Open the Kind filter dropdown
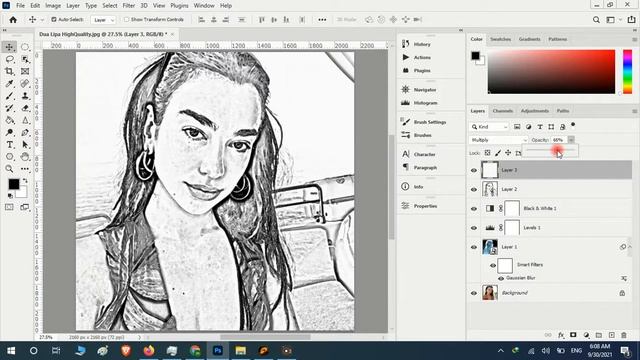Image resolution: width=640 pixels, height=360 pixels. (x=489, y=127)
